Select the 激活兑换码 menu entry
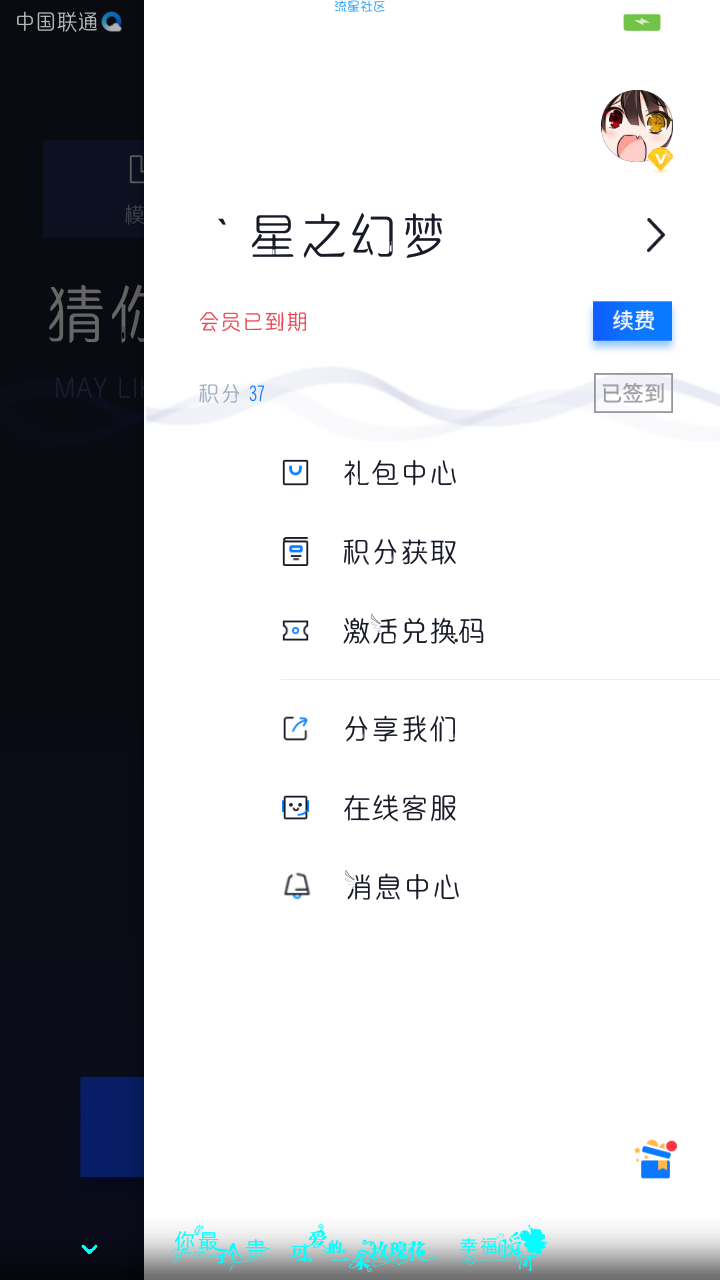The width and height of the screenshot is (720, 1280). pyautogui.click(x=414, y=631)
